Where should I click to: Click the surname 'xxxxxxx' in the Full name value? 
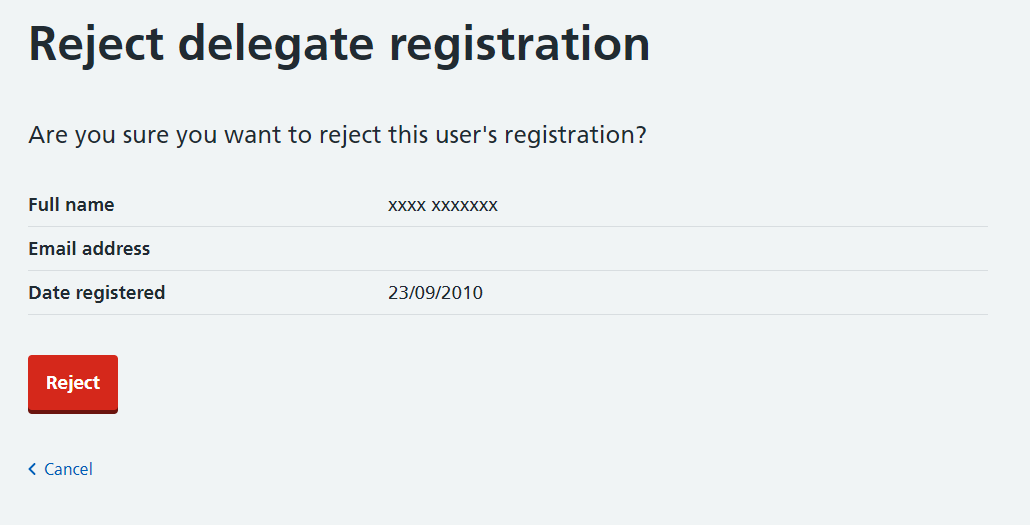pos(464,205)
